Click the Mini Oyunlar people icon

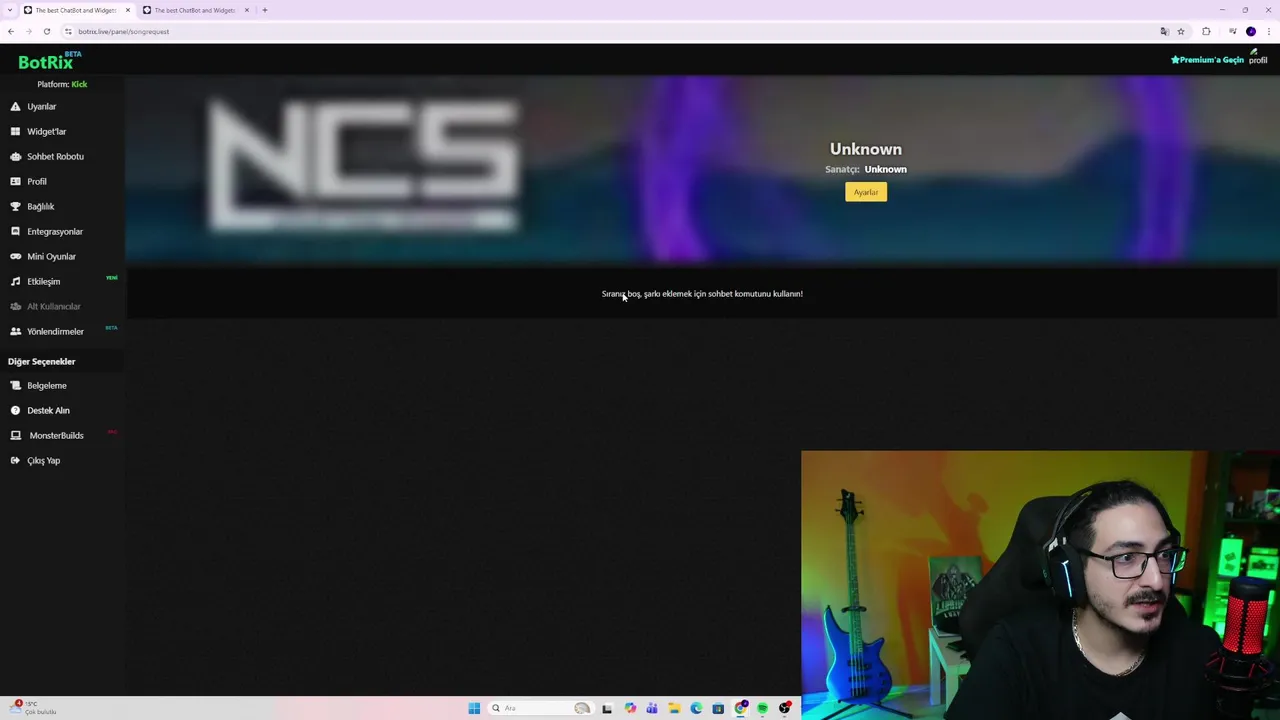click(15, 256)
